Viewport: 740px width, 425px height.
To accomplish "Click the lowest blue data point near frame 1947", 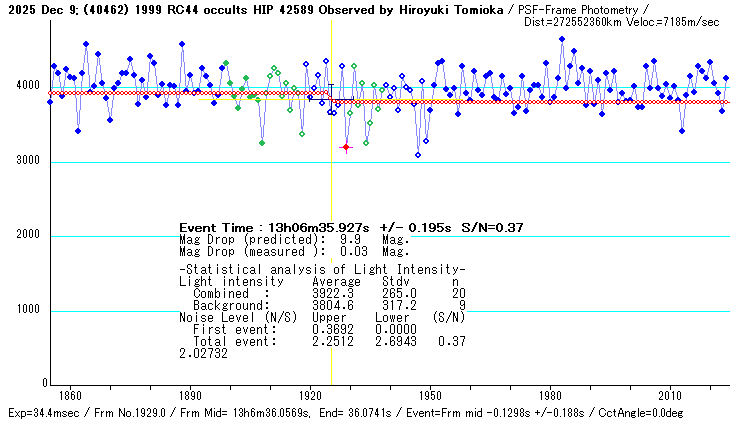I will (x=418, y=154).
